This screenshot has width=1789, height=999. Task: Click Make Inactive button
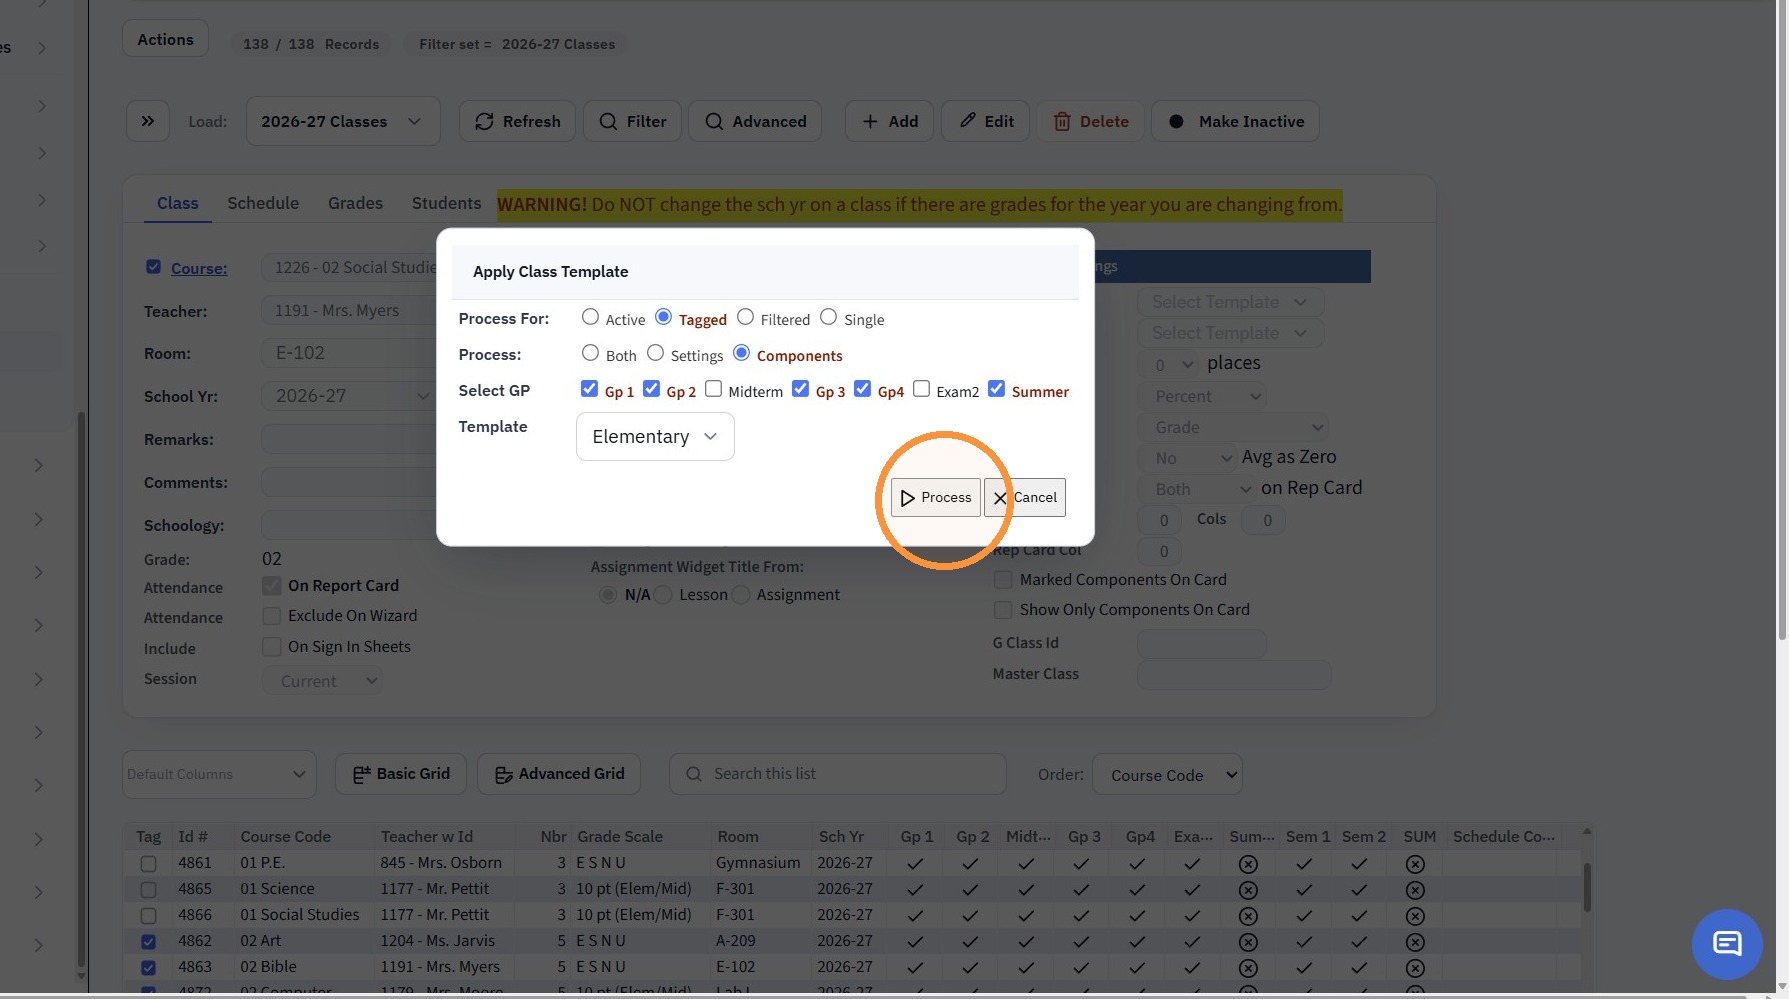click(1235, 121)
